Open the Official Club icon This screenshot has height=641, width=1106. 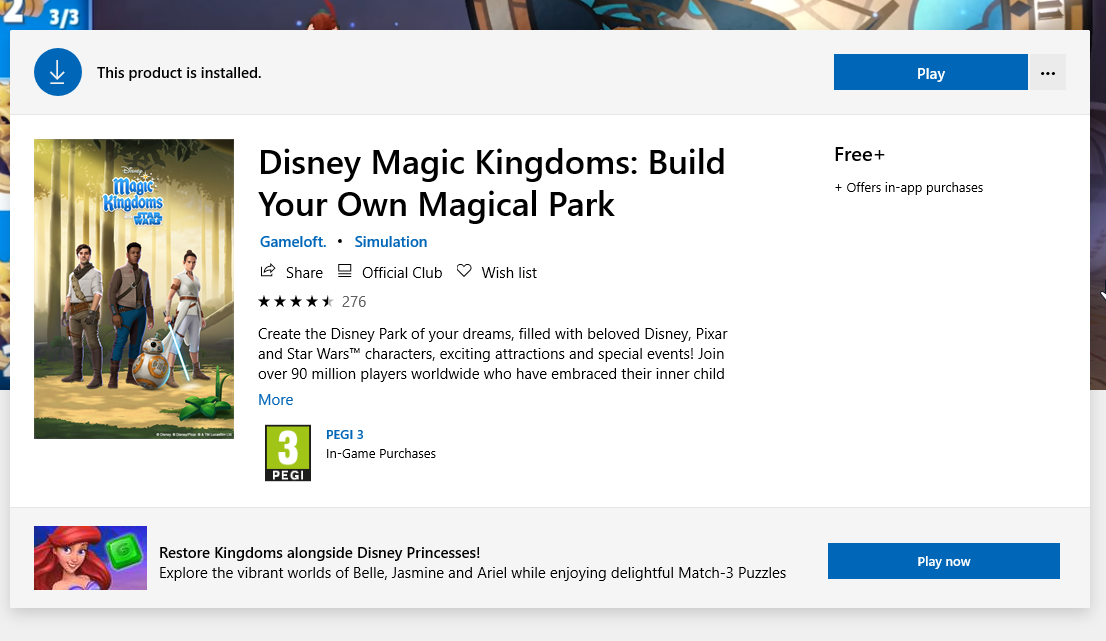(x=345, y=272)
